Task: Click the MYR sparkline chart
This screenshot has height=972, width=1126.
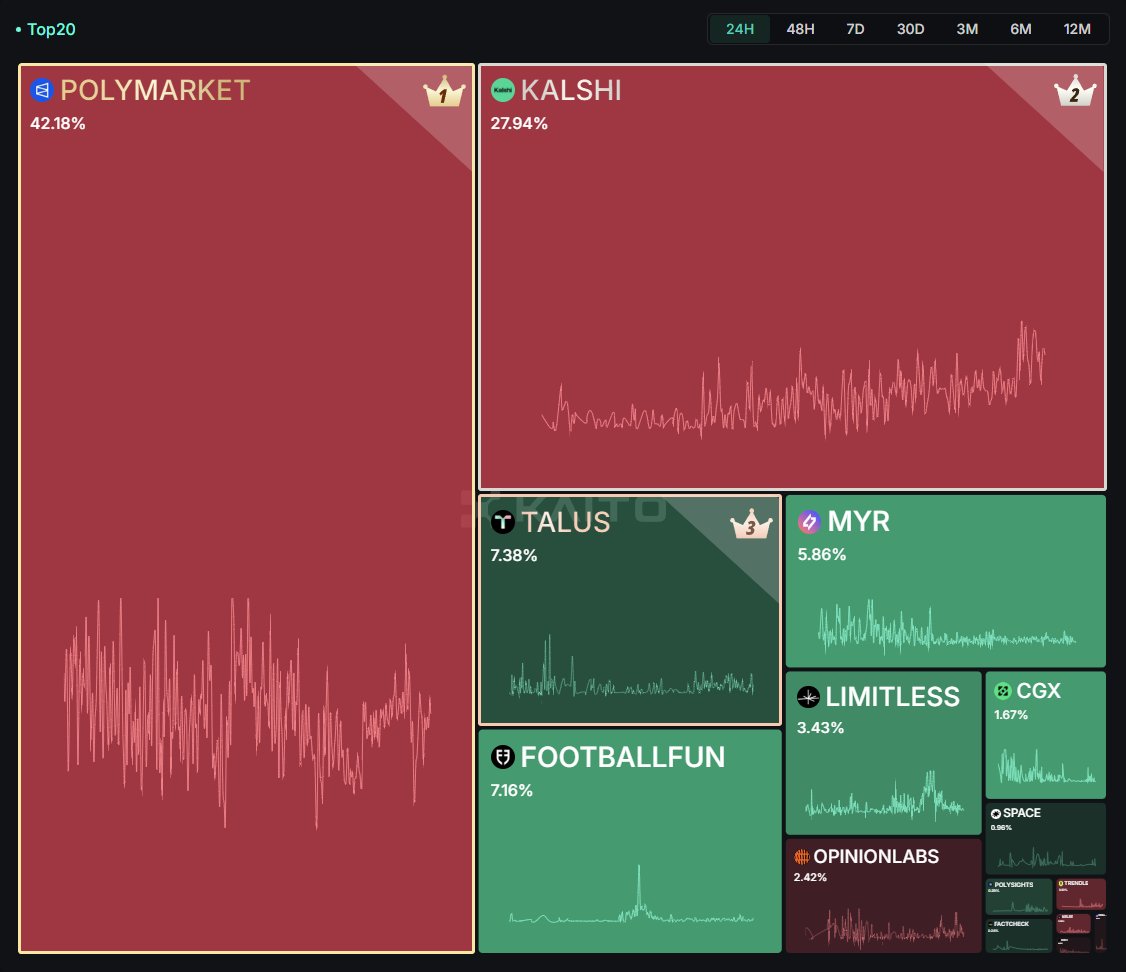Action: [946, 627]
